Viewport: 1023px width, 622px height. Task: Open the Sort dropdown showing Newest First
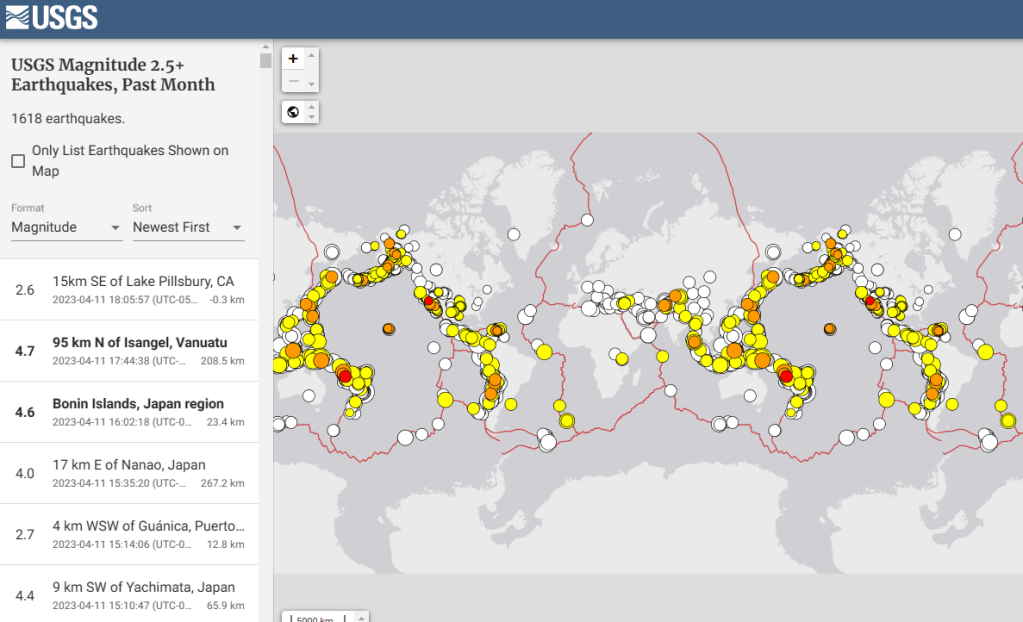coord(188,228)
